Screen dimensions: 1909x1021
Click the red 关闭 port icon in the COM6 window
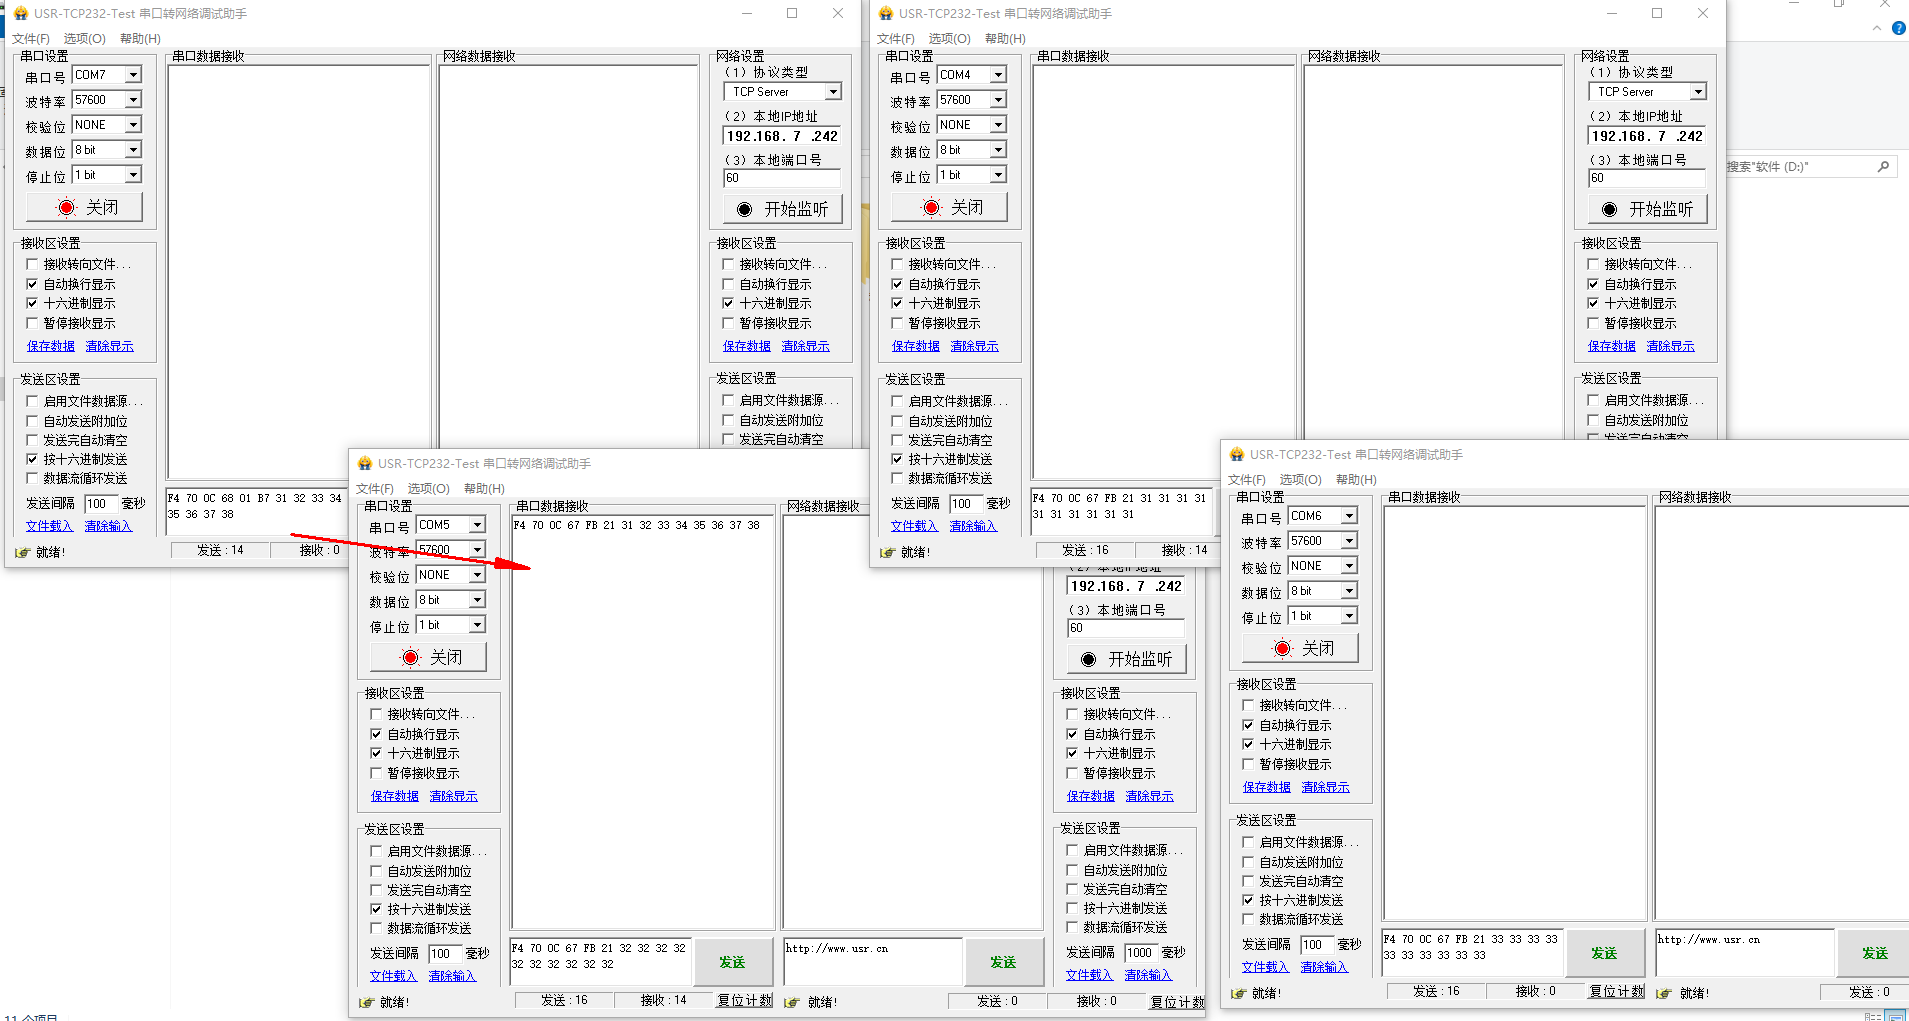(1283, 649)
